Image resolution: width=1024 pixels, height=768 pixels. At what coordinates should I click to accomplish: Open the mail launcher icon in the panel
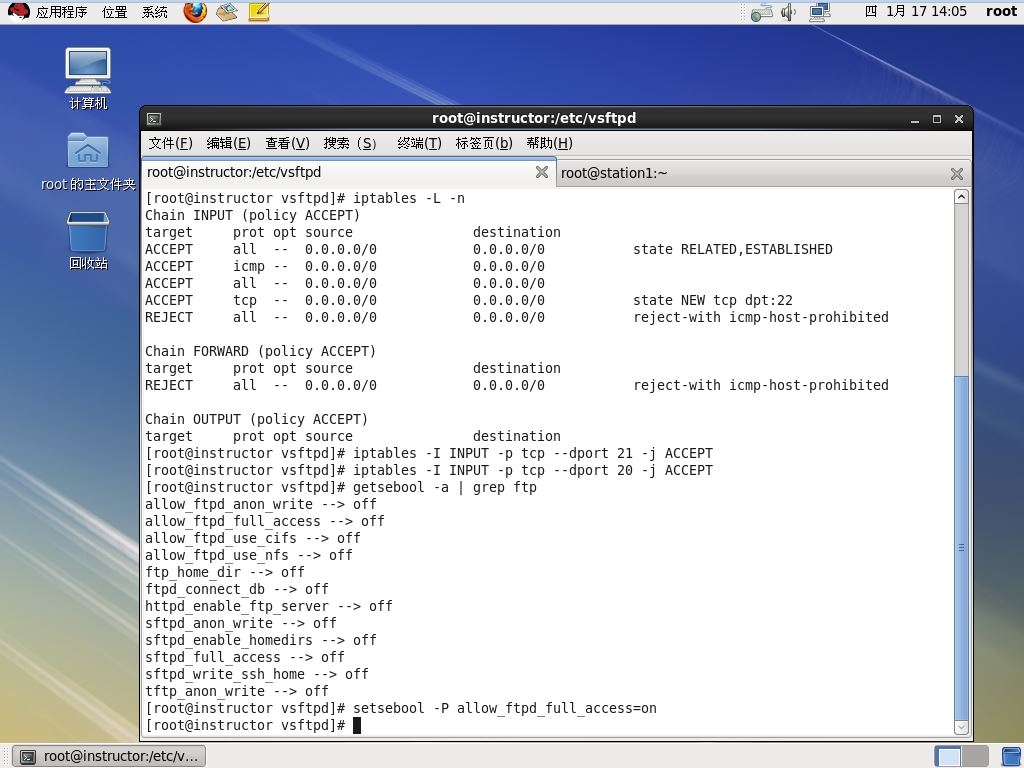click(x=227, y=12)
